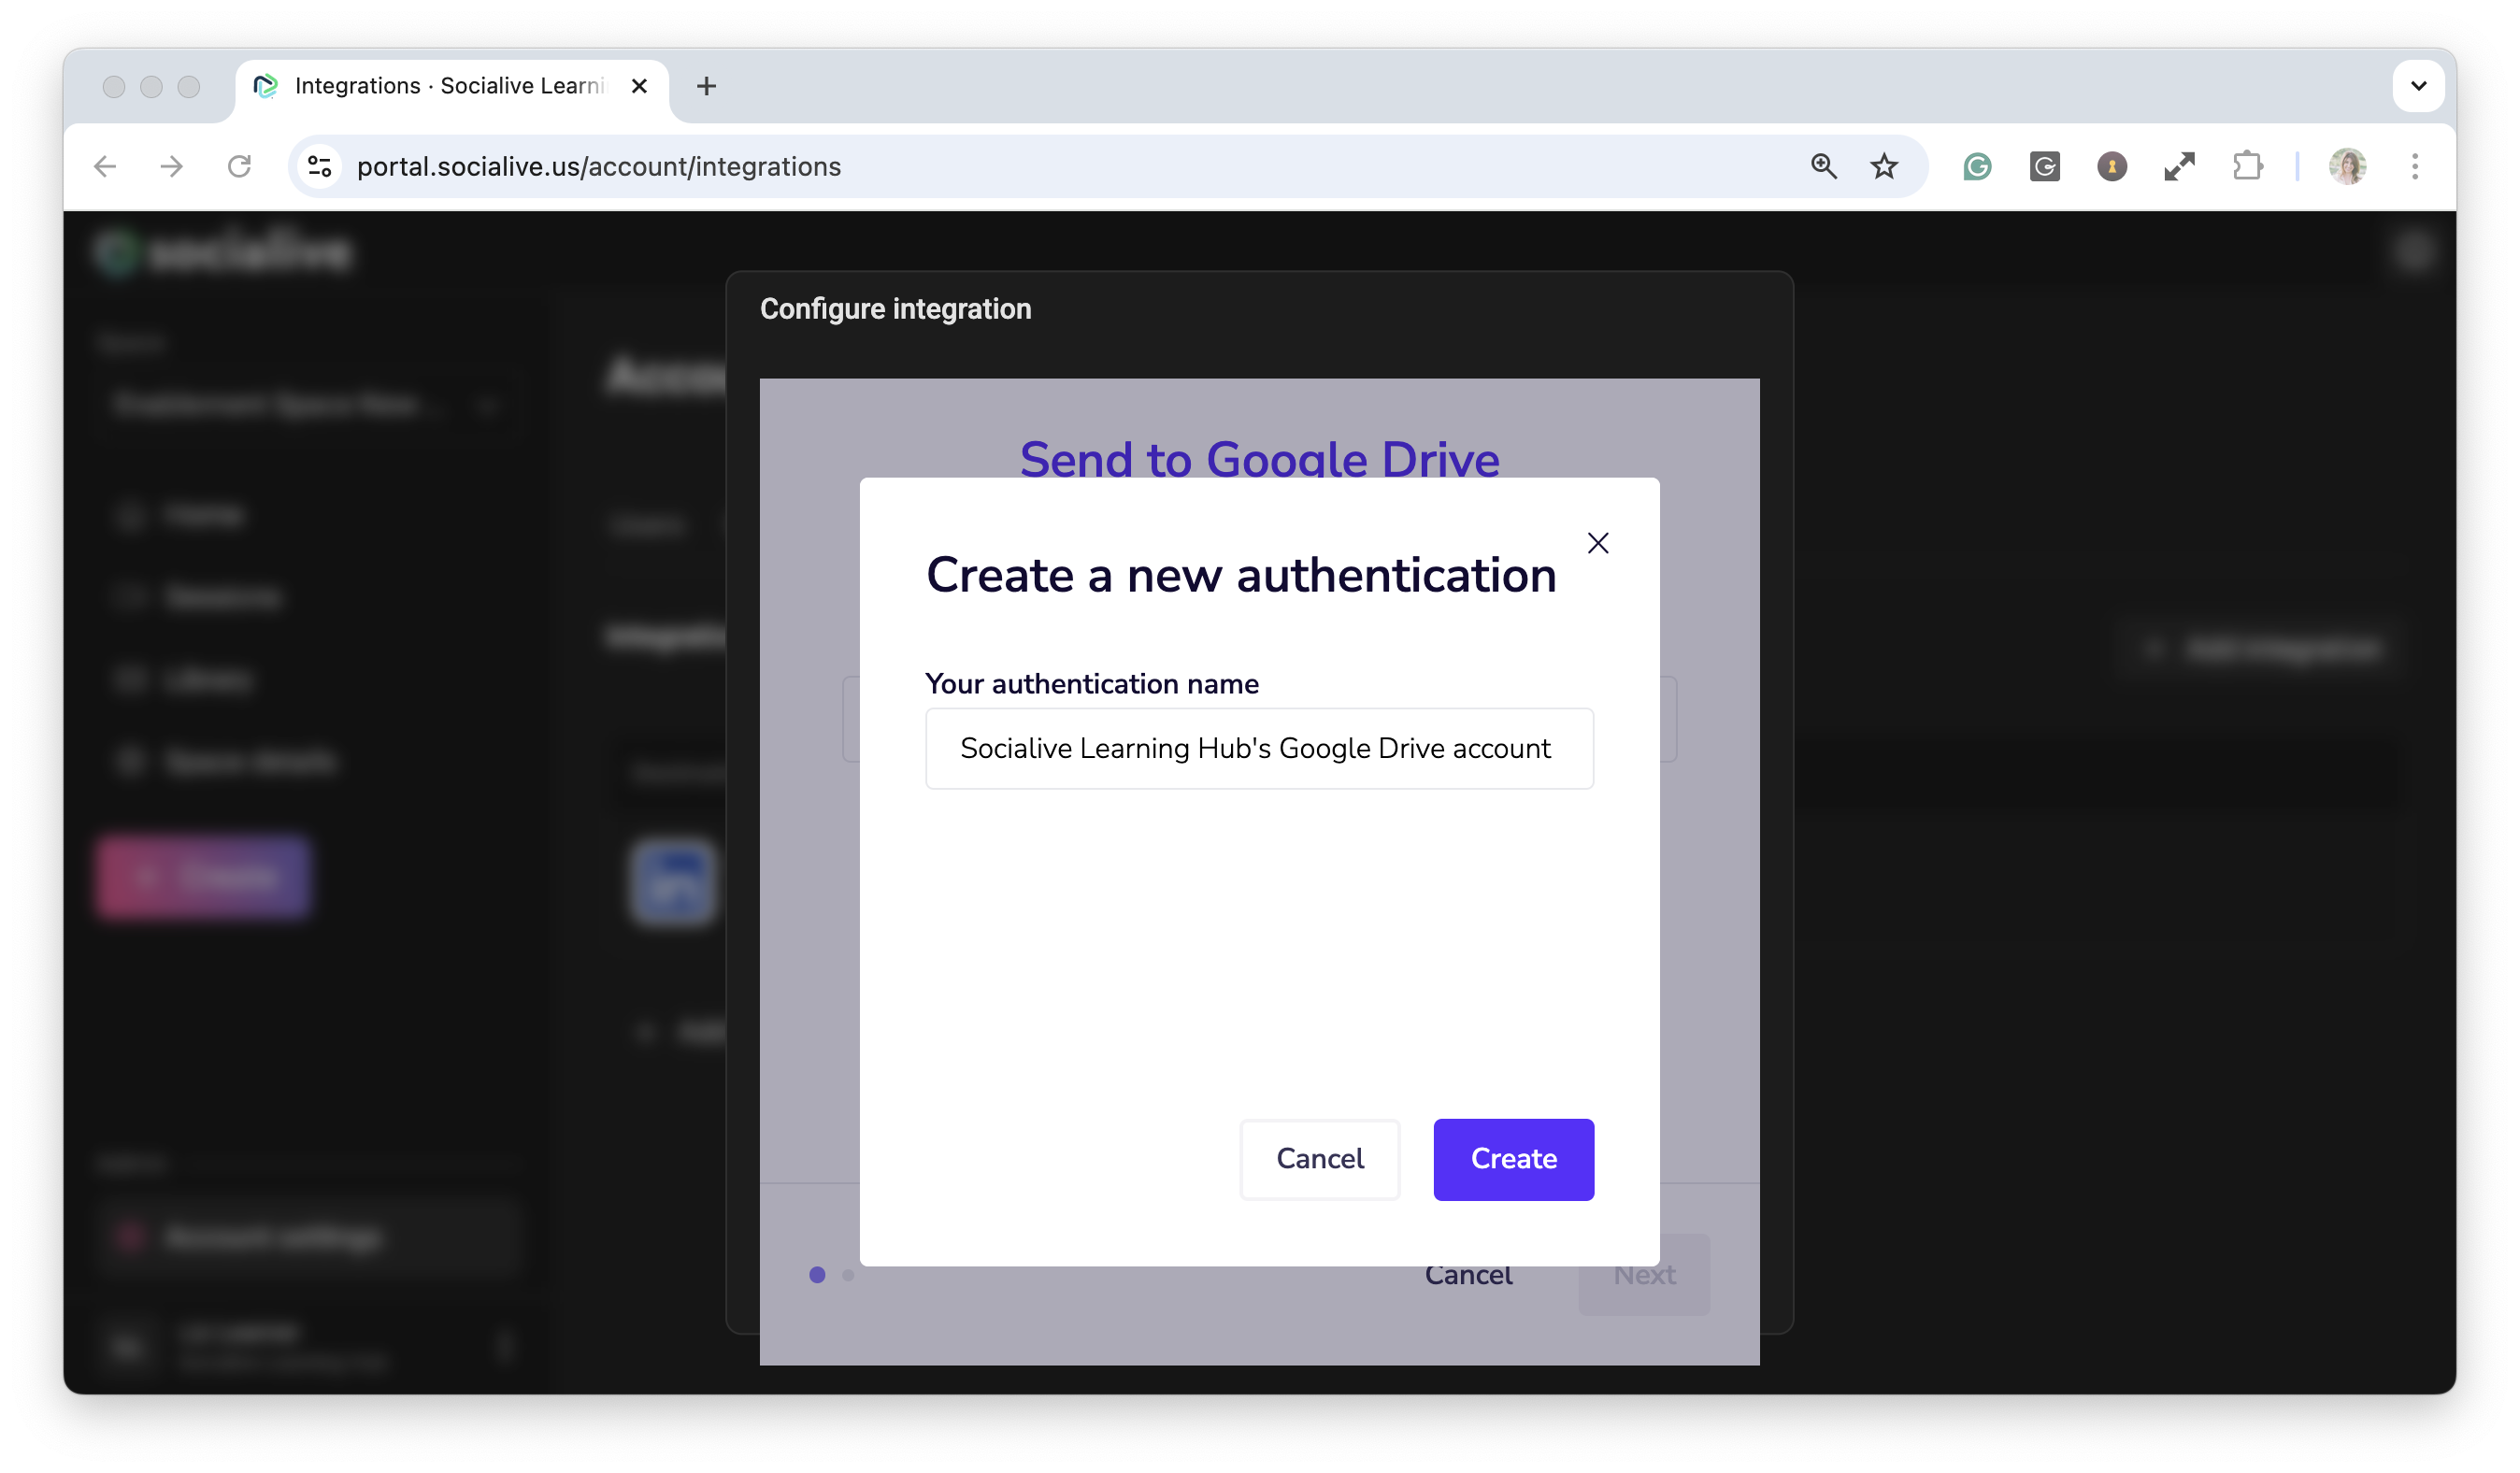Open the zoom magnifier icon in address bar
This screenshot has width=2520, height=1473.
tap(1823, 166)
